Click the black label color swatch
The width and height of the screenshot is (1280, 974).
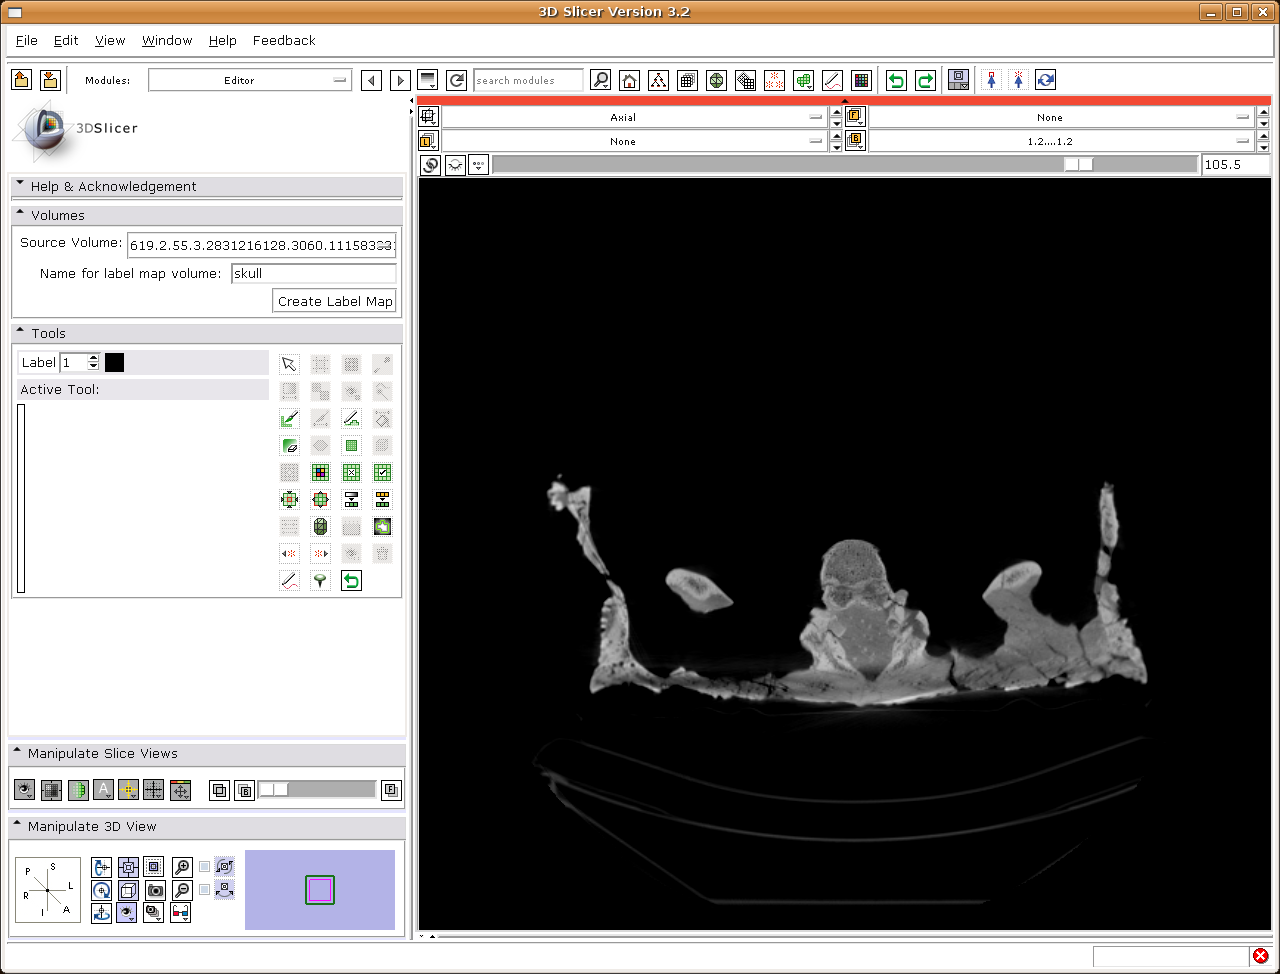pyautogui.click(x=114, y=362)
